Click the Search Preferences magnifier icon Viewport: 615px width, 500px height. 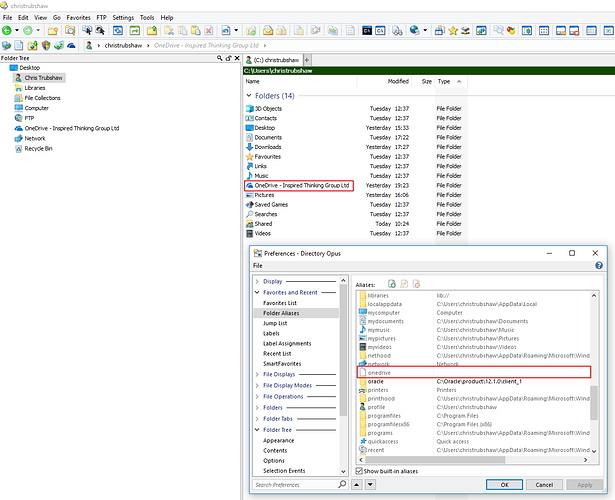click(342, 484)
